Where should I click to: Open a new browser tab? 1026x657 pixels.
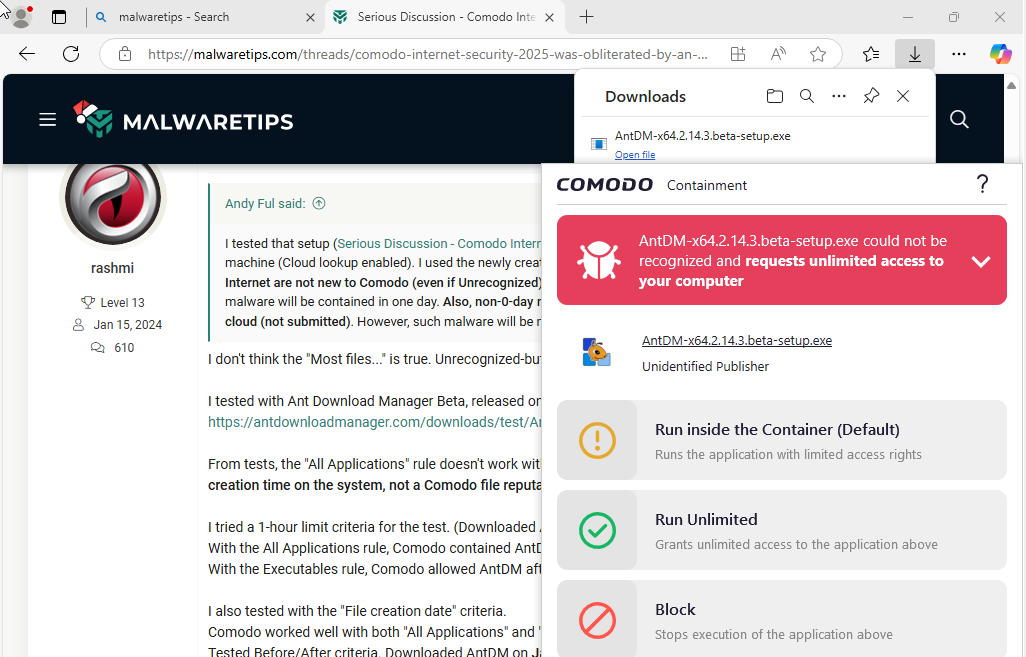tap(586, 17)
